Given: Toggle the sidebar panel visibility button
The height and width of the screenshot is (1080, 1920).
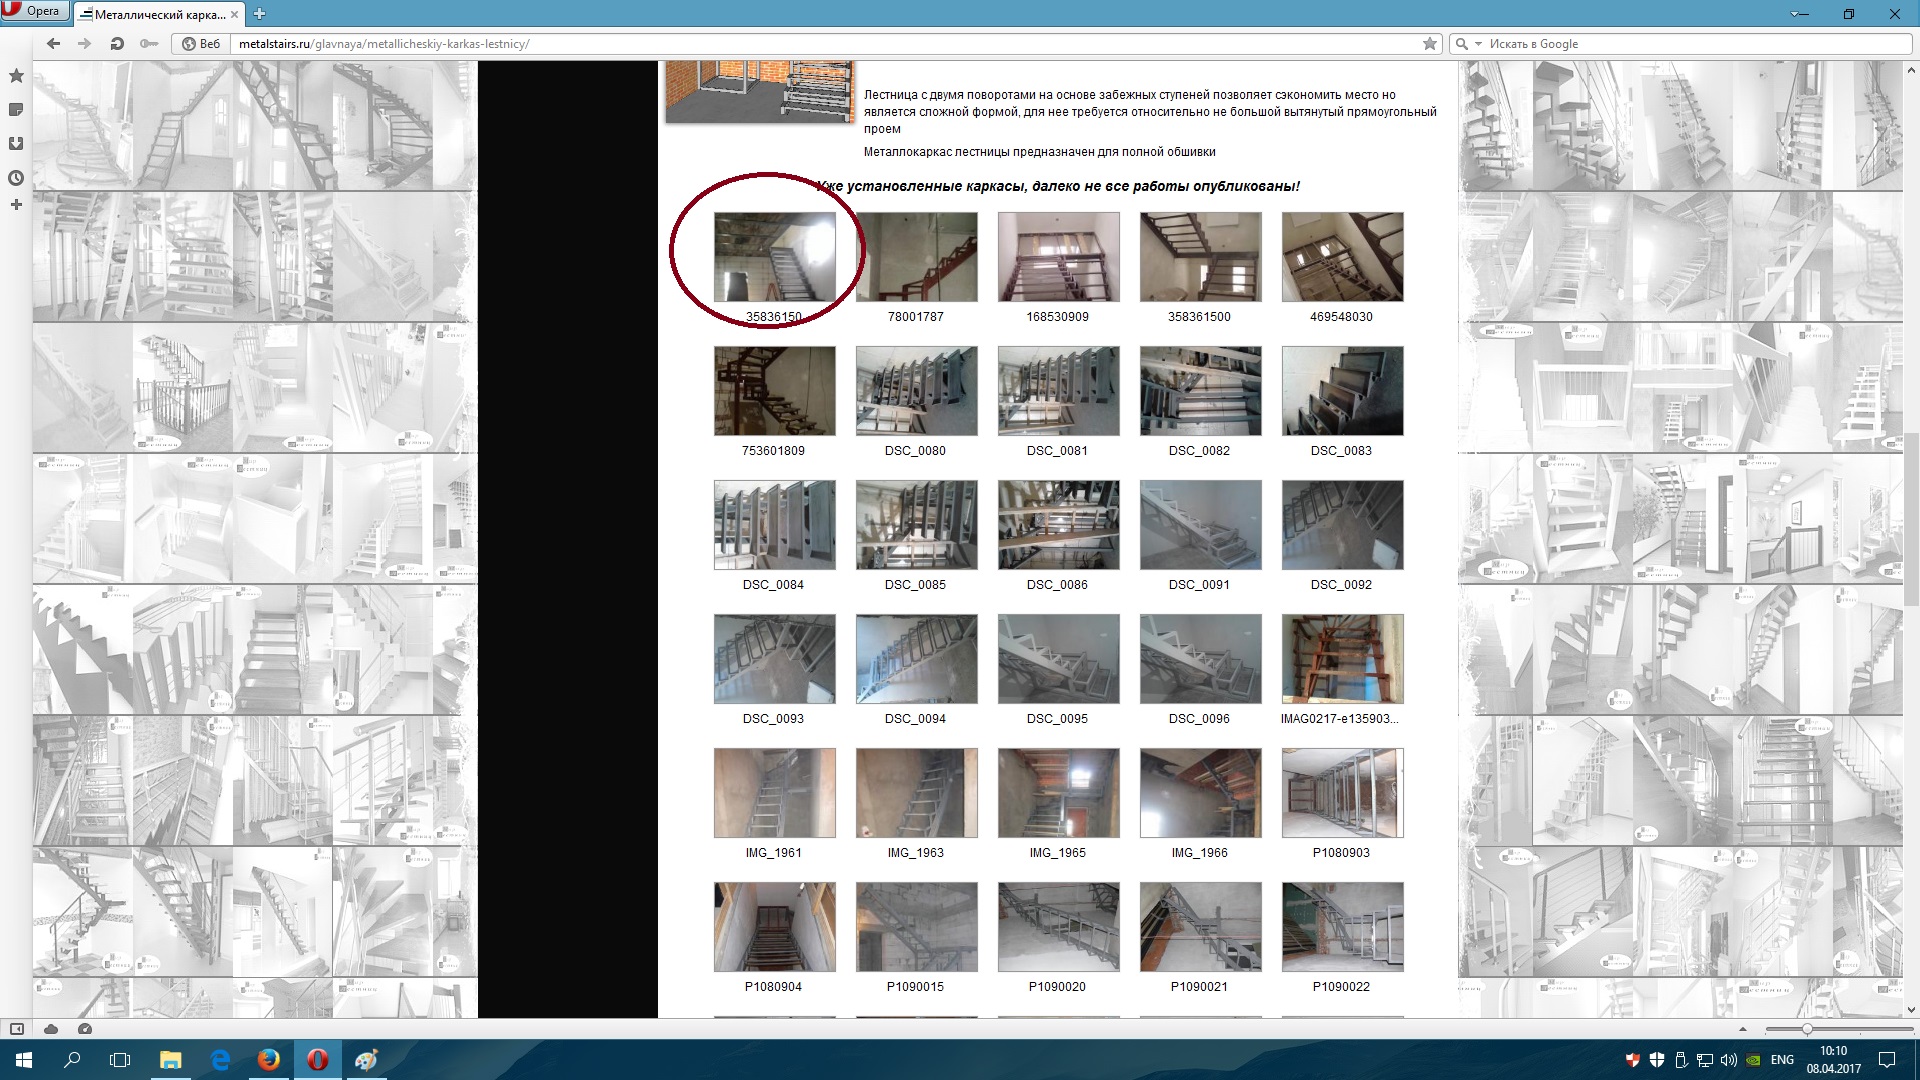Looking at the screenshot, I should pyautogui.click(x=17, y=1029).
